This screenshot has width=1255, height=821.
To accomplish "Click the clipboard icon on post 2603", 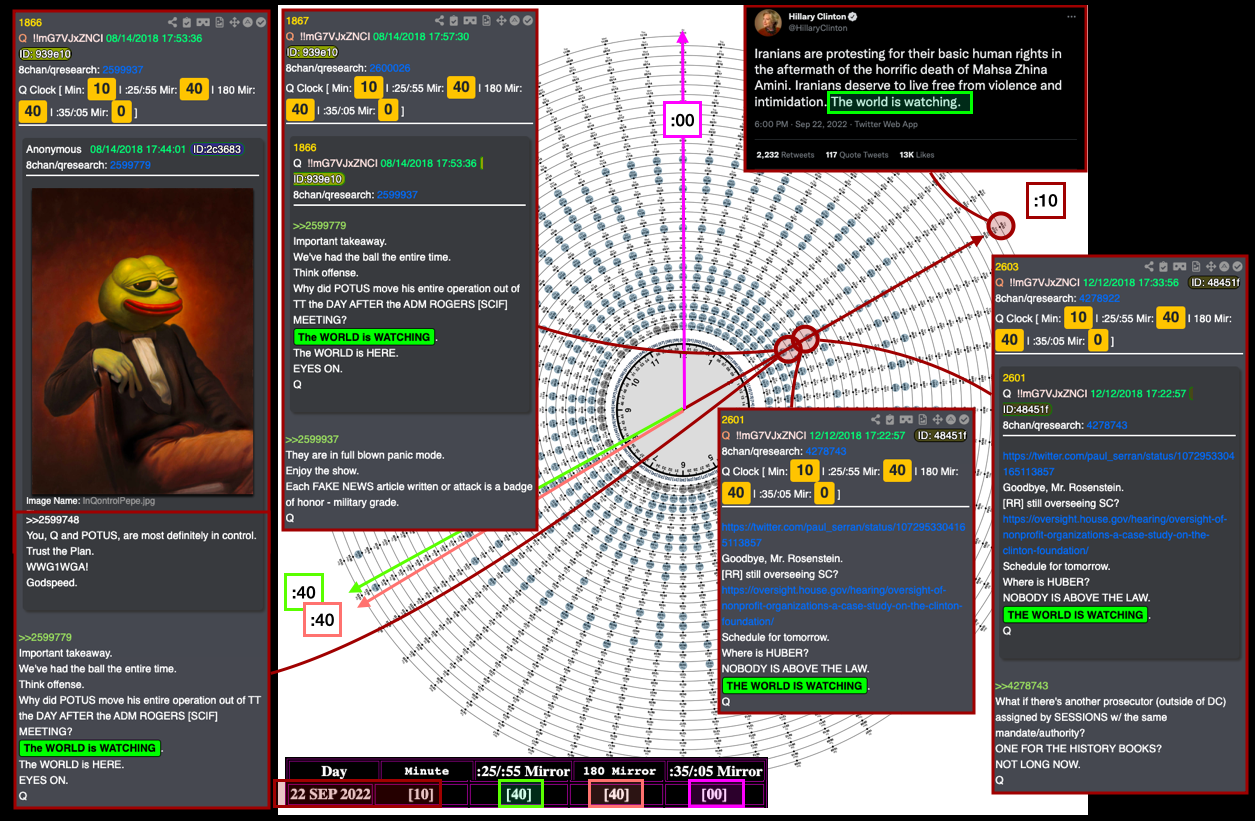I will 1164,267.
